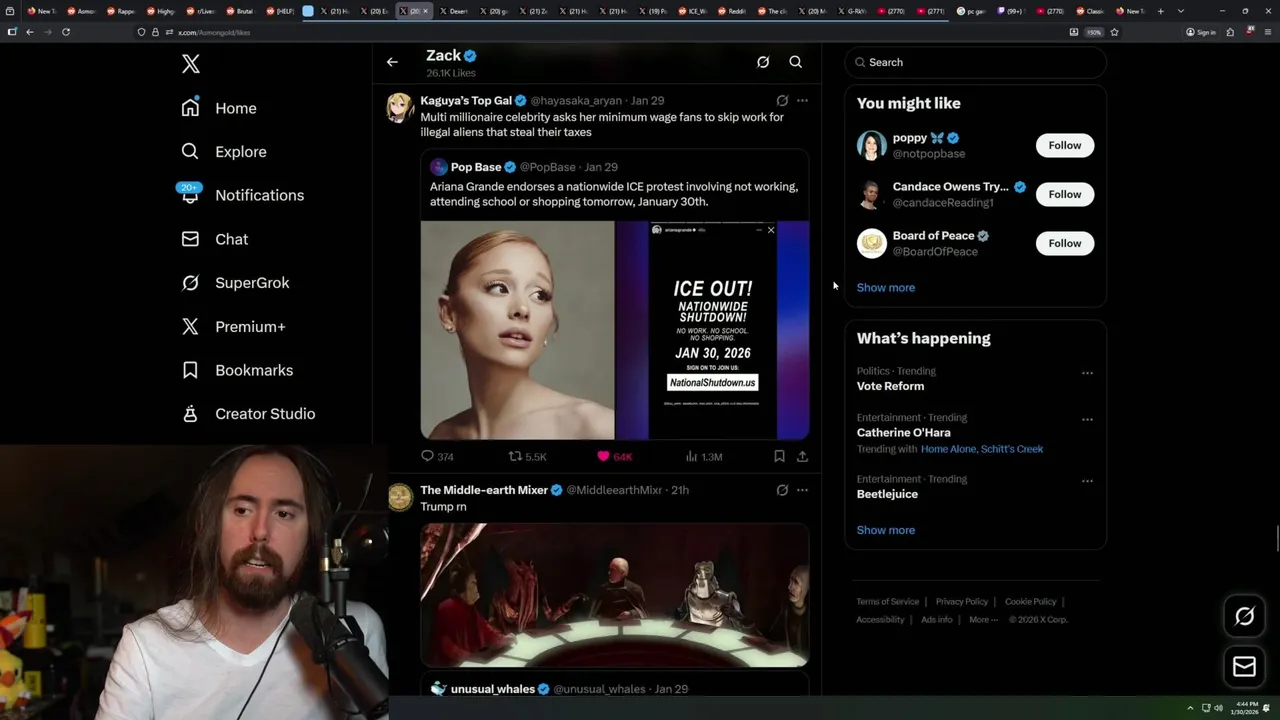The width and height of the screenshot is (1280, 720).
Task: View Ariana Grande portrait image
Action: tap(517, 330)
